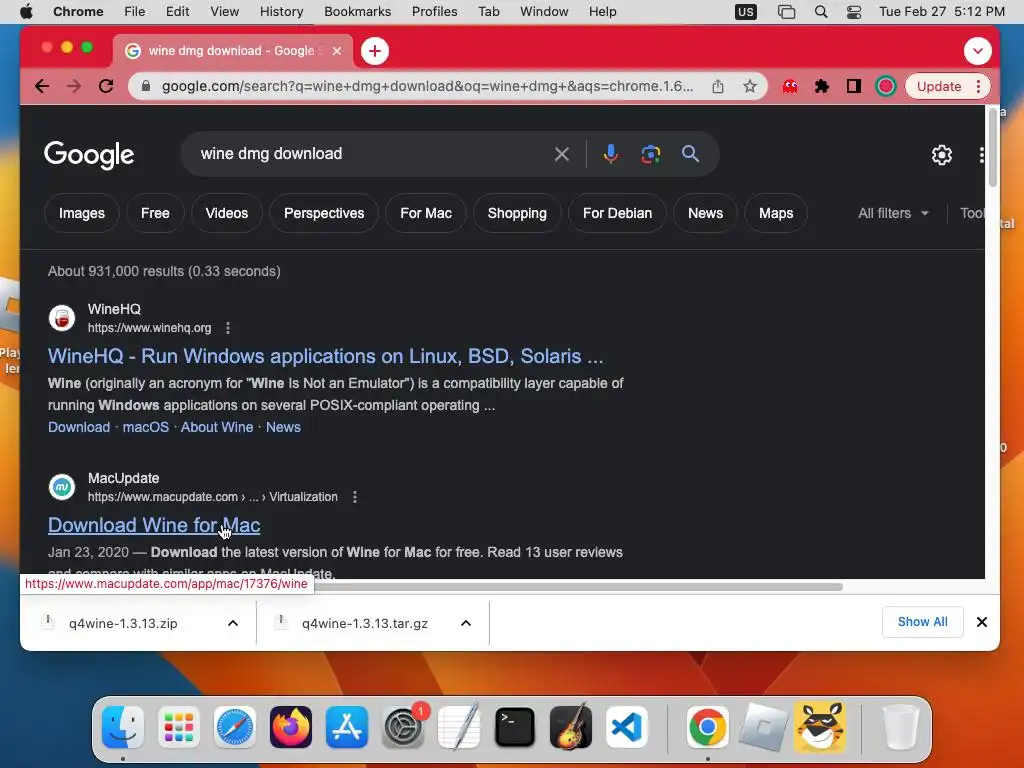Launch Visual Studio Code from Dock
The image size is (1024, 768).
[x=627, y=727]
